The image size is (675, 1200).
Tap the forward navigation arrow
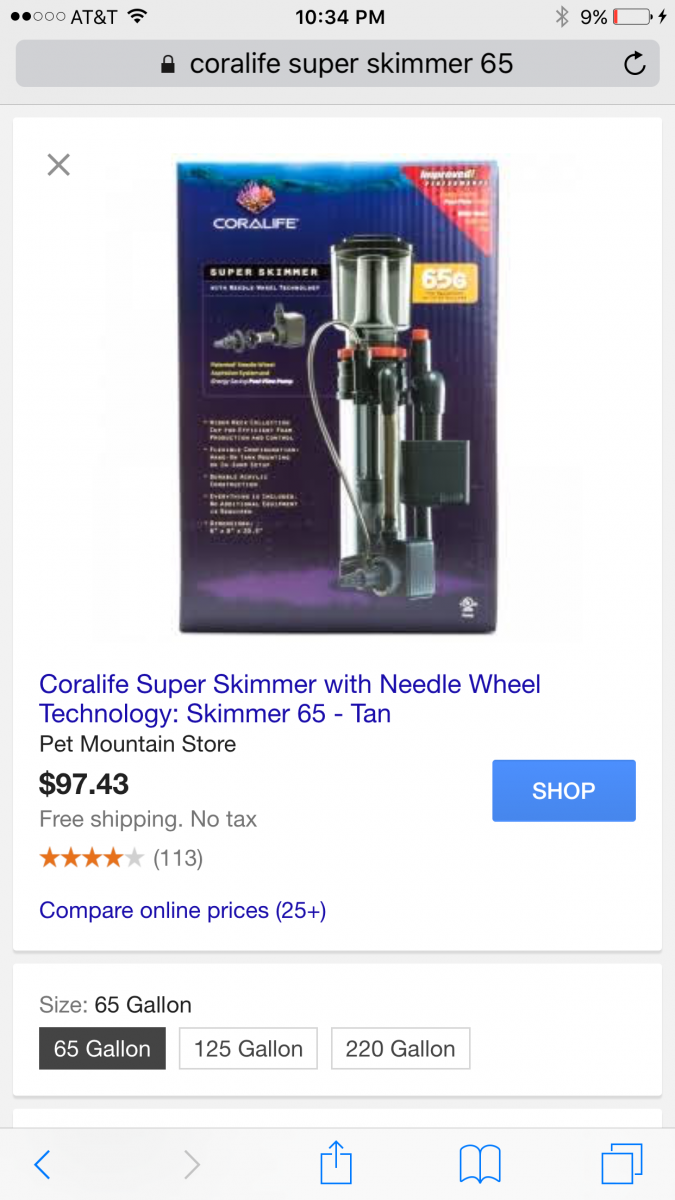191,1164
